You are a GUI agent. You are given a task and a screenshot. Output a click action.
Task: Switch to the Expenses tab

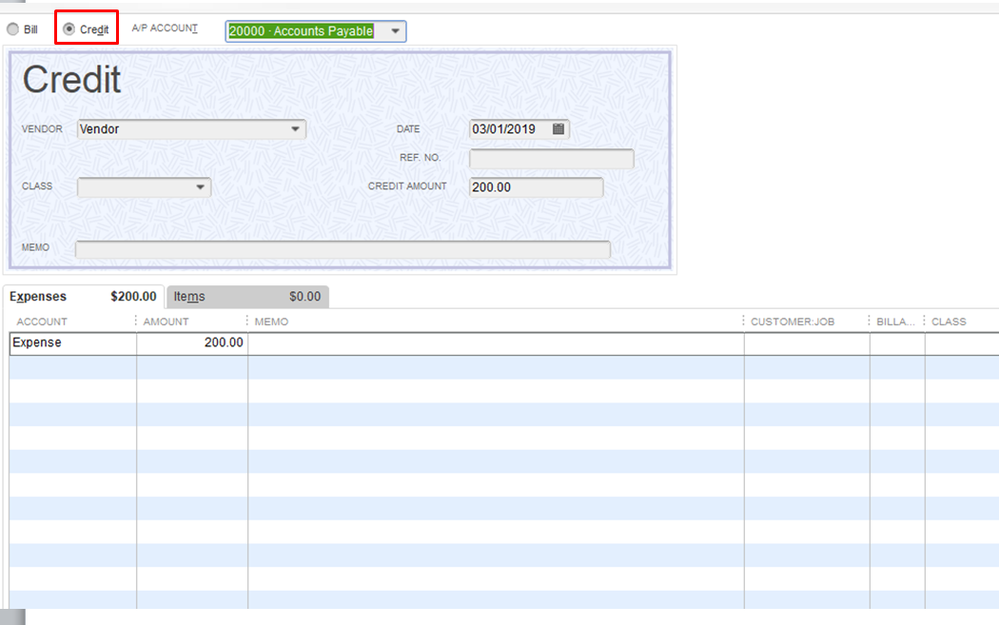pos(83,296)
